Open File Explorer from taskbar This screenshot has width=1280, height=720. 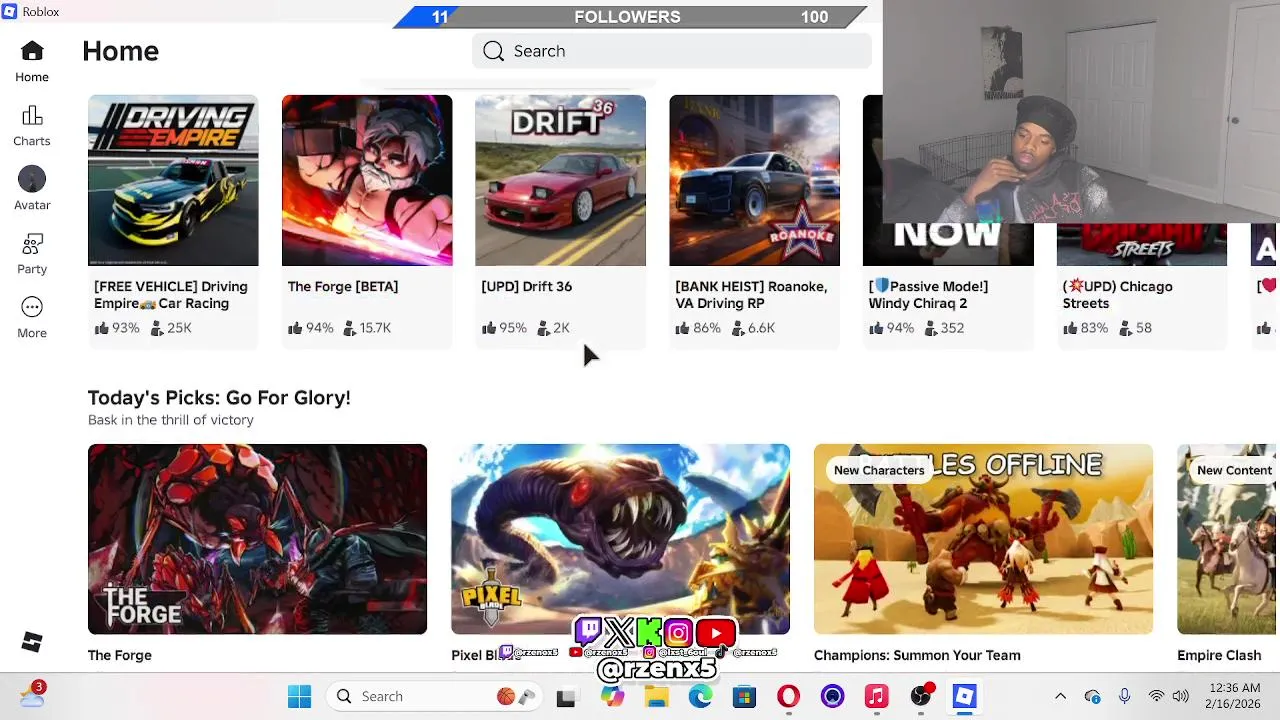click(656, 697)
